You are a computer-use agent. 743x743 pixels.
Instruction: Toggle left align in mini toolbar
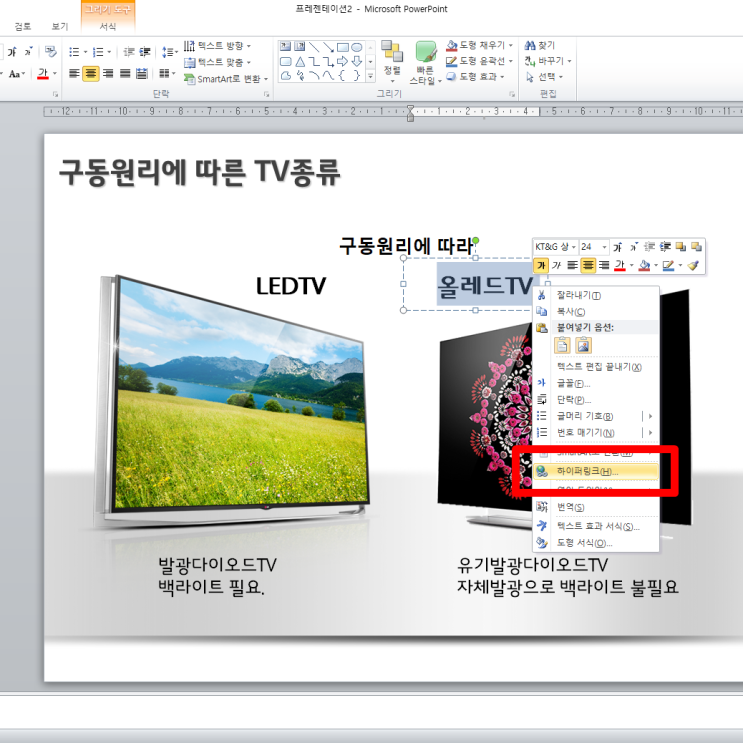pyautogui.click(x=572, y=265)
